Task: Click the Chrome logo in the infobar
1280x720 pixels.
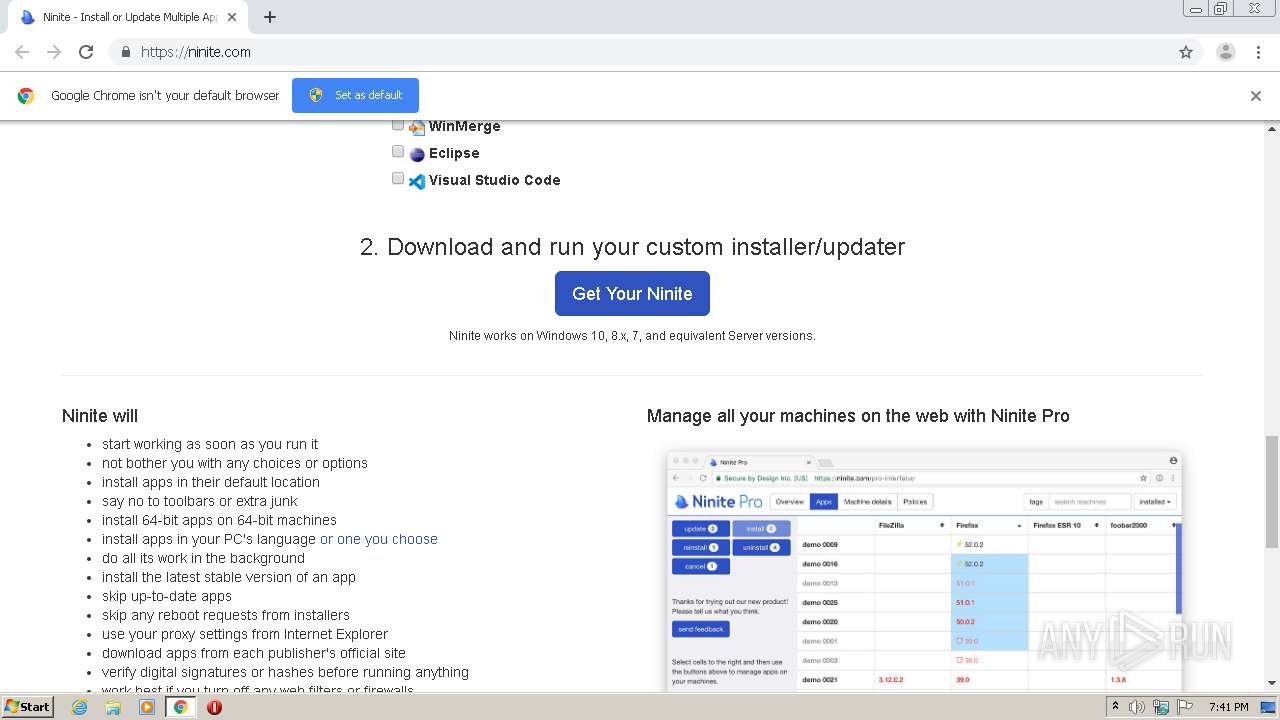Action: tap(26, 96)
